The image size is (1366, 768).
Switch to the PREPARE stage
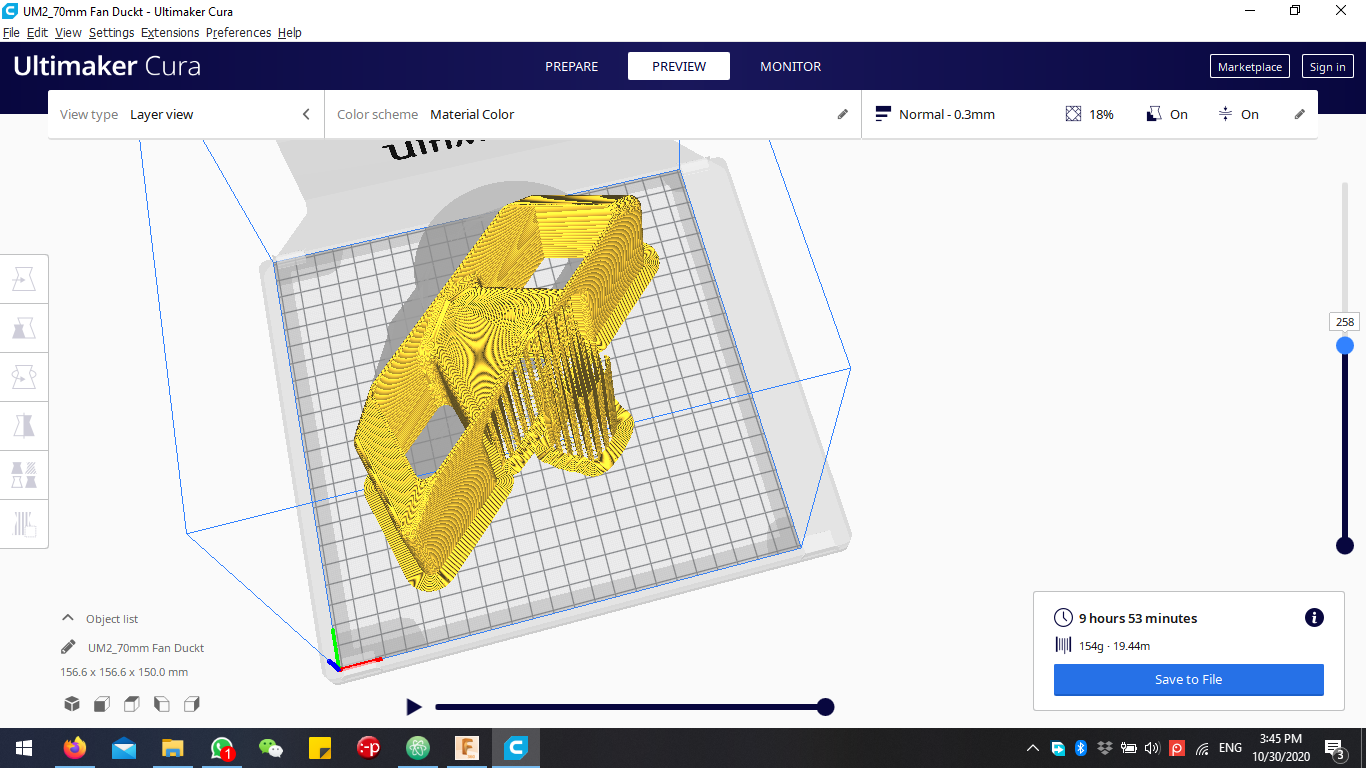pos(572,66)
